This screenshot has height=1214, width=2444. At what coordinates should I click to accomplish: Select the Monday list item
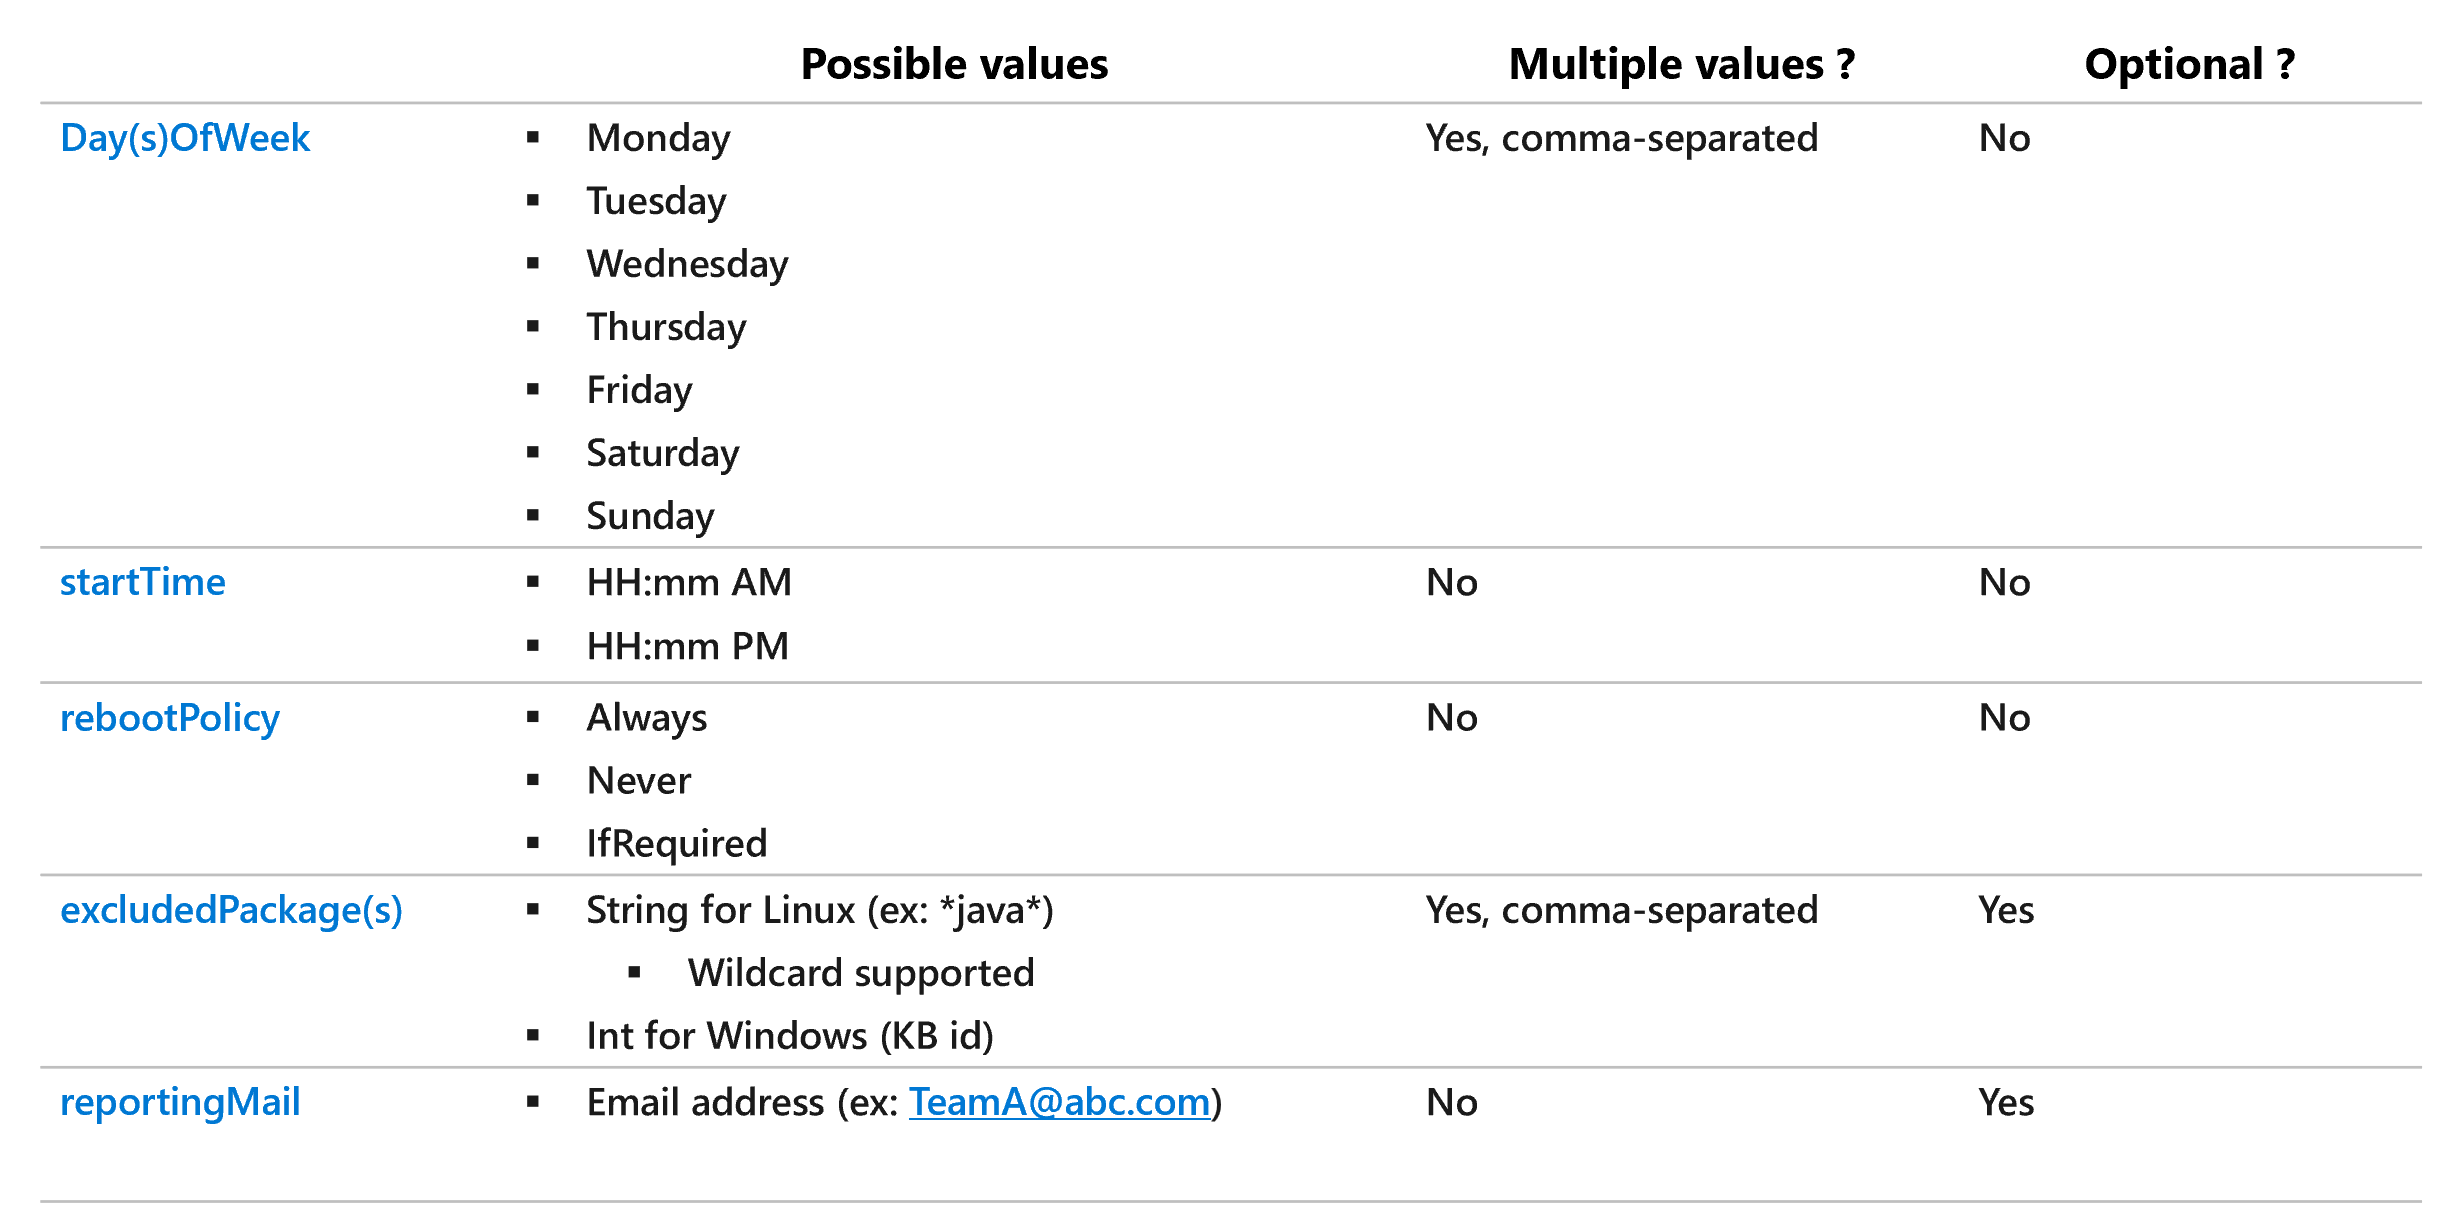[658, 138]
